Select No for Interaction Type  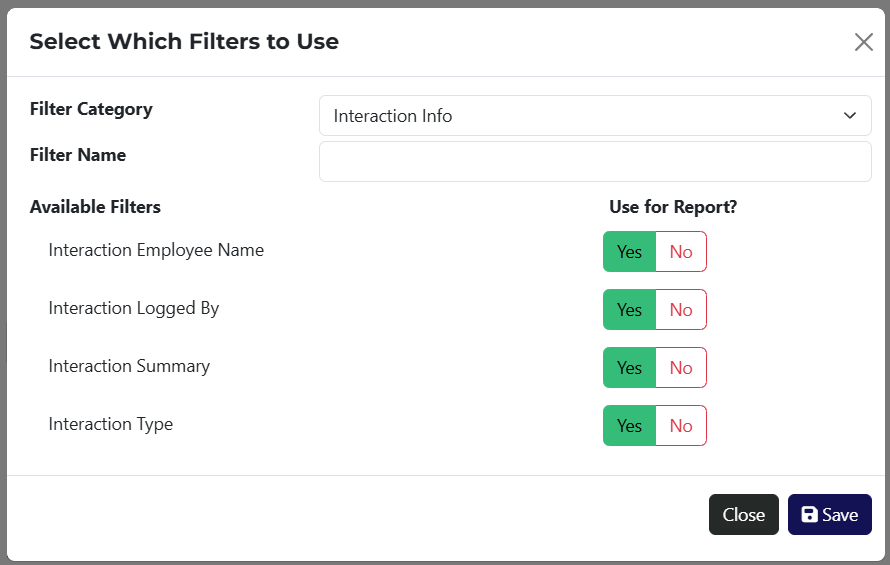coord(681,426)
